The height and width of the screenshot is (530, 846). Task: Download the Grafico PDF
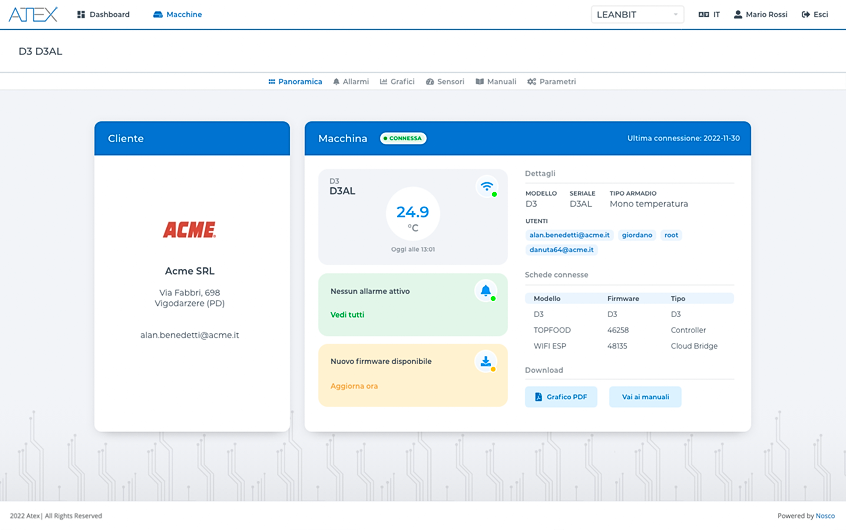point(561,397)
